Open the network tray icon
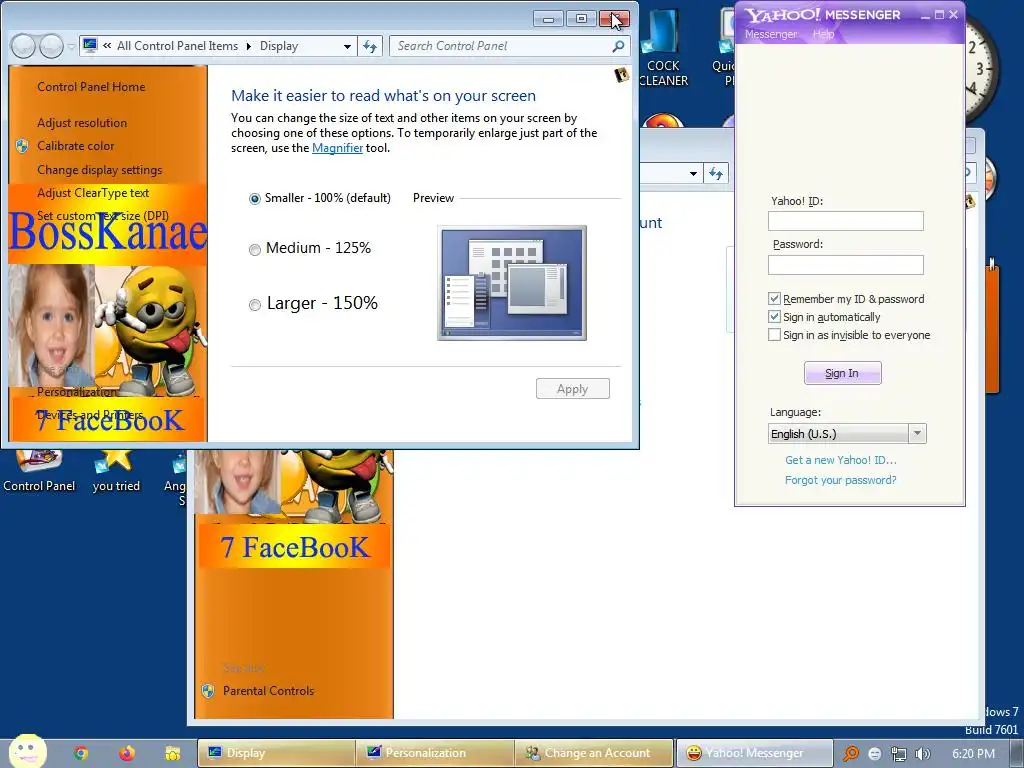This screenshot has width=1024, height=768. tap(899, 754)
